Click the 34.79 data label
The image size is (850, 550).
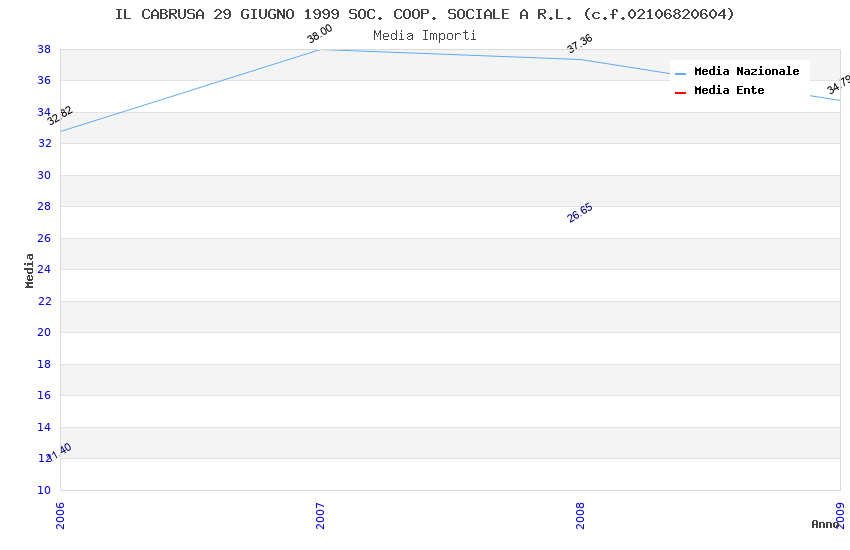[838, 85]
